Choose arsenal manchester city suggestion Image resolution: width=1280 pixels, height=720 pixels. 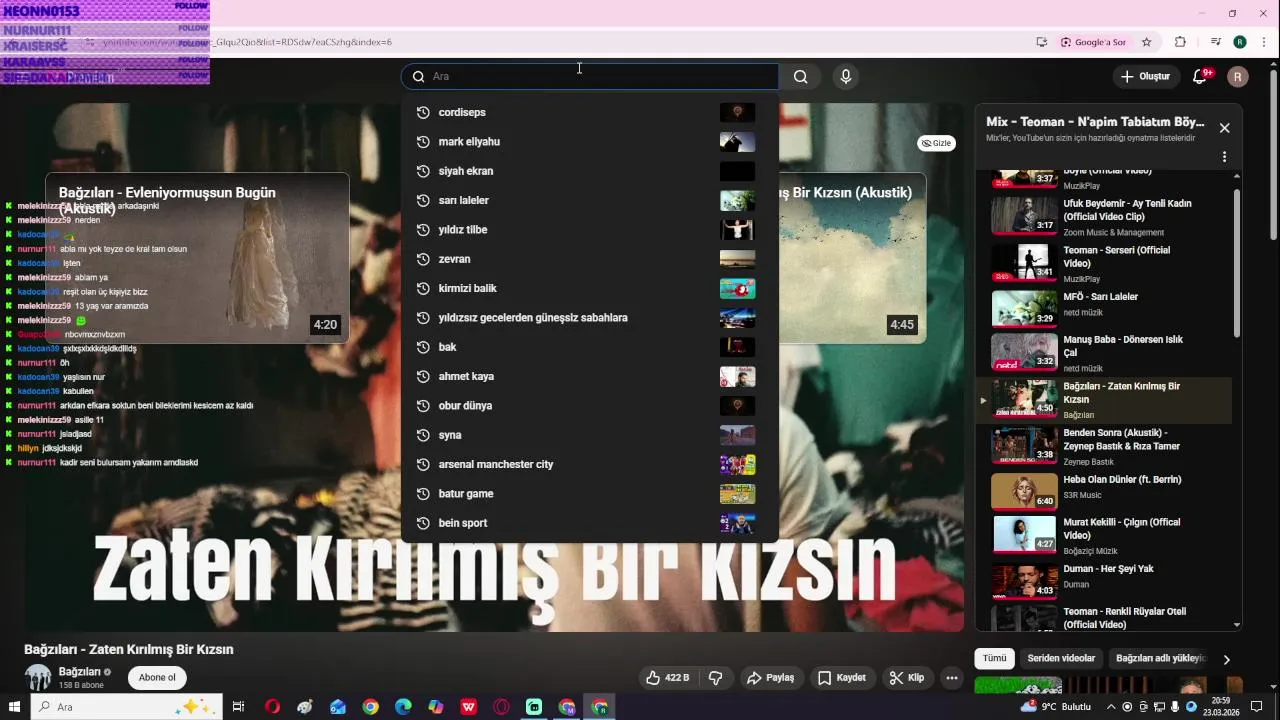(589, 464)
